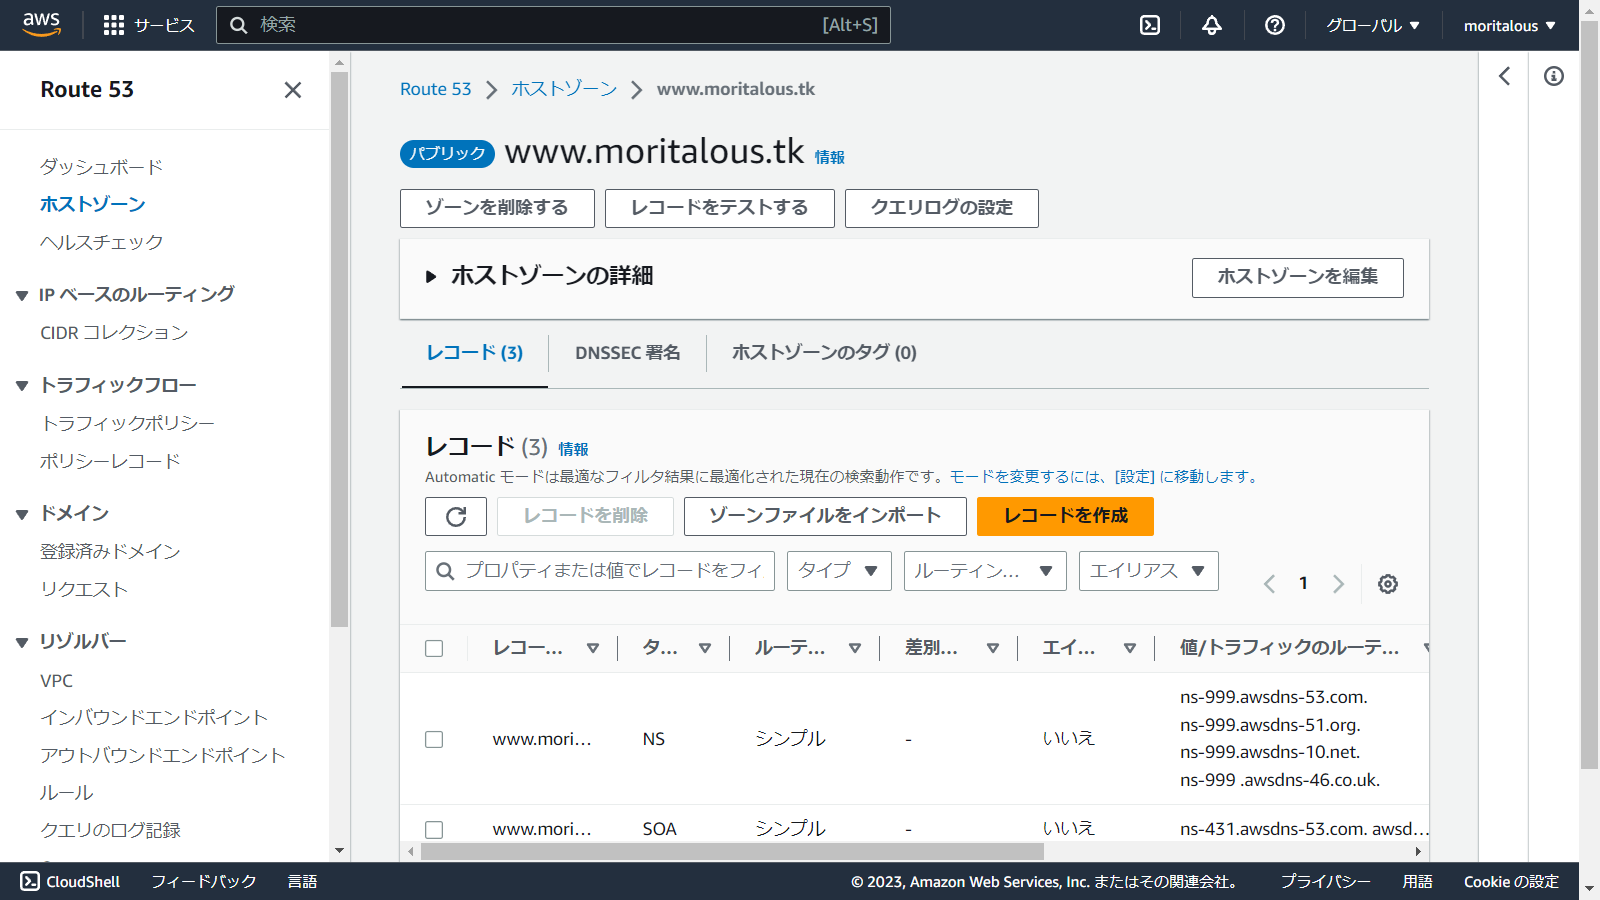Select all records with the header checkbox
1600x900 pixels.
(x=434, y=648)
